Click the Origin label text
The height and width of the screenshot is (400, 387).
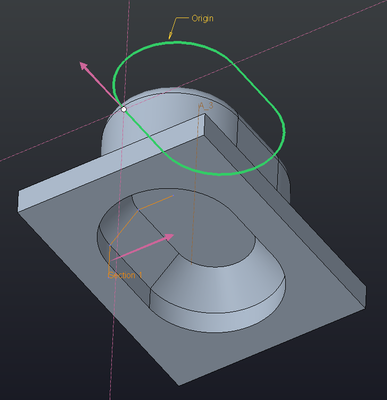(202, 18)
